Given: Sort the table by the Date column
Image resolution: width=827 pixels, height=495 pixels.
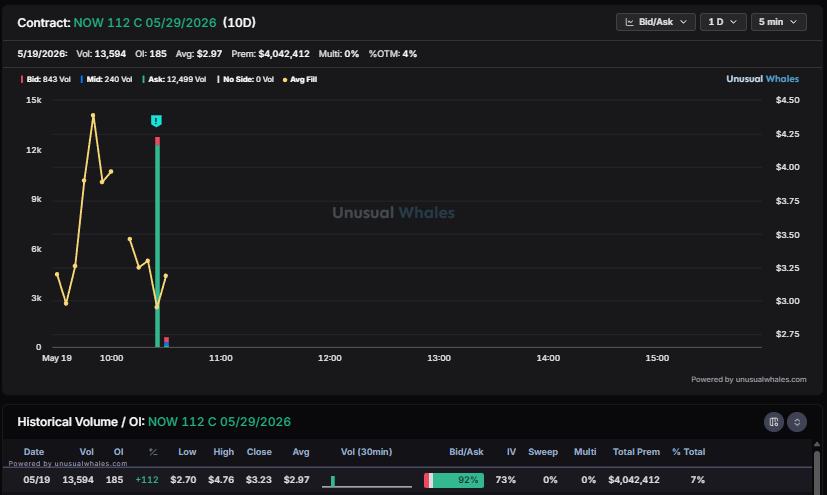Looking at the screenshot, I should pyautogui.click(x=34, y=452).
